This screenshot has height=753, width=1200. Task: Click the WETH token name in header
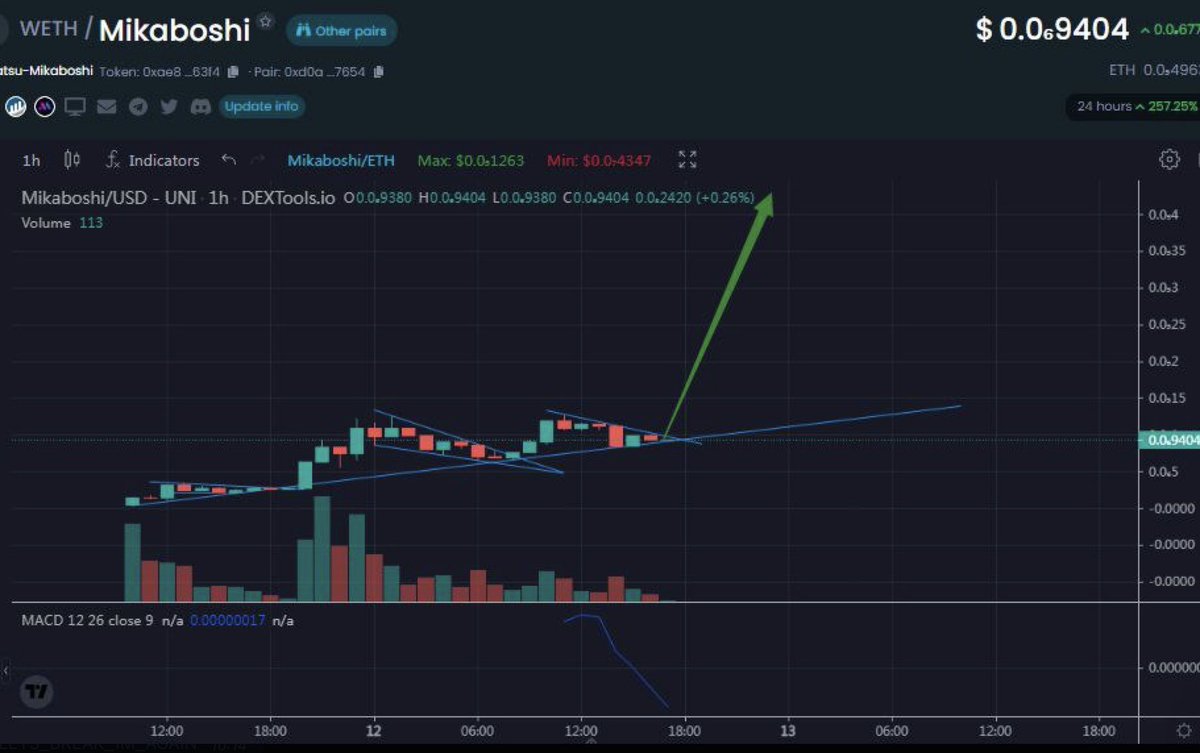coord(48,28)
